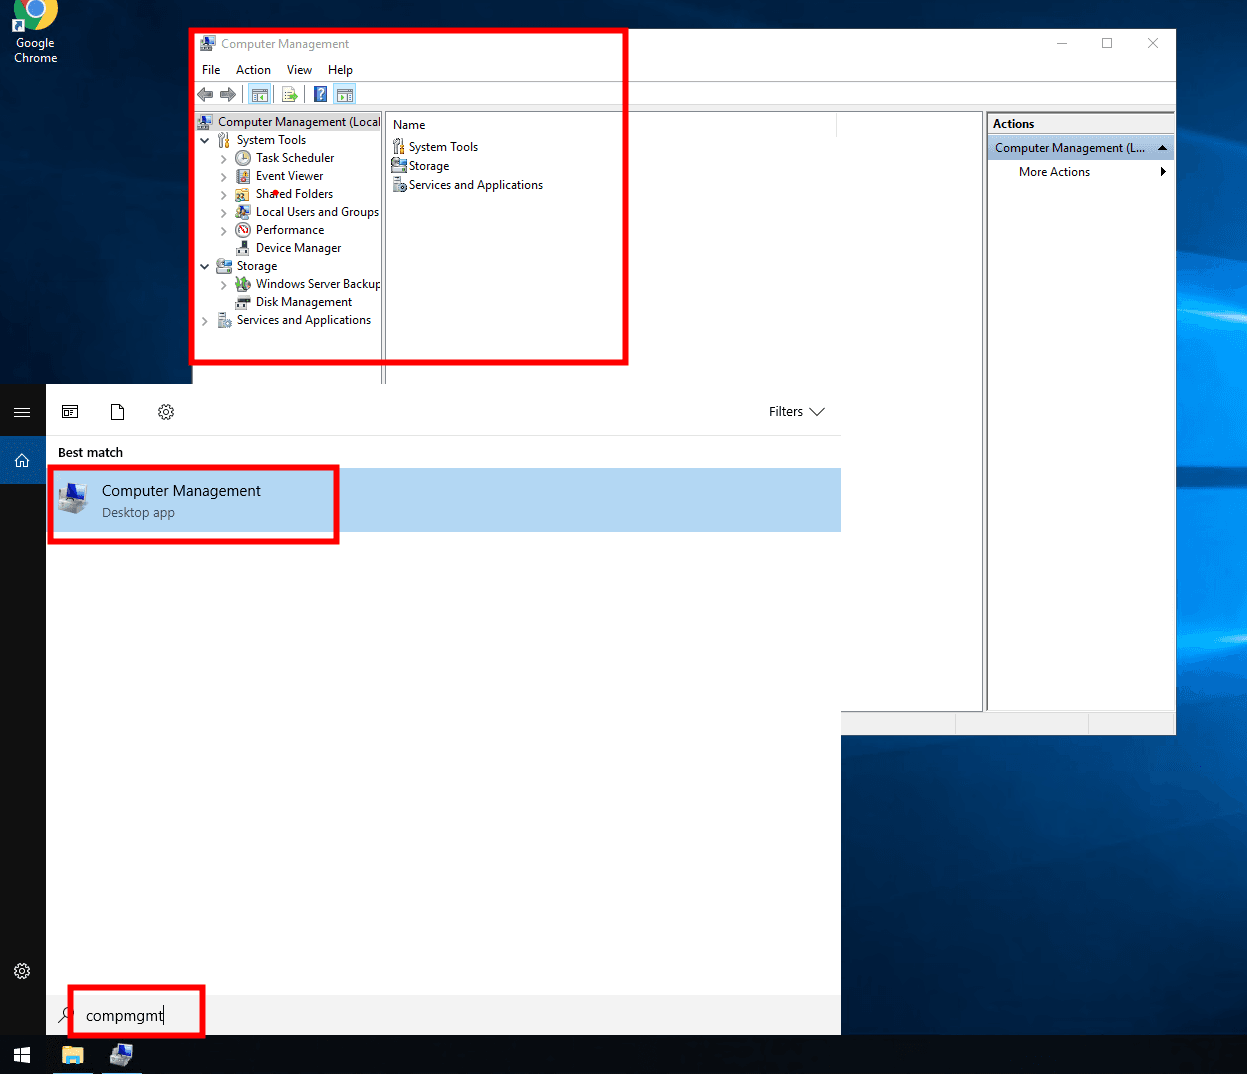This screenshot has width=1247, height=1074.
Task: Expand the Task Scheduler node
Action: point(224,159)
